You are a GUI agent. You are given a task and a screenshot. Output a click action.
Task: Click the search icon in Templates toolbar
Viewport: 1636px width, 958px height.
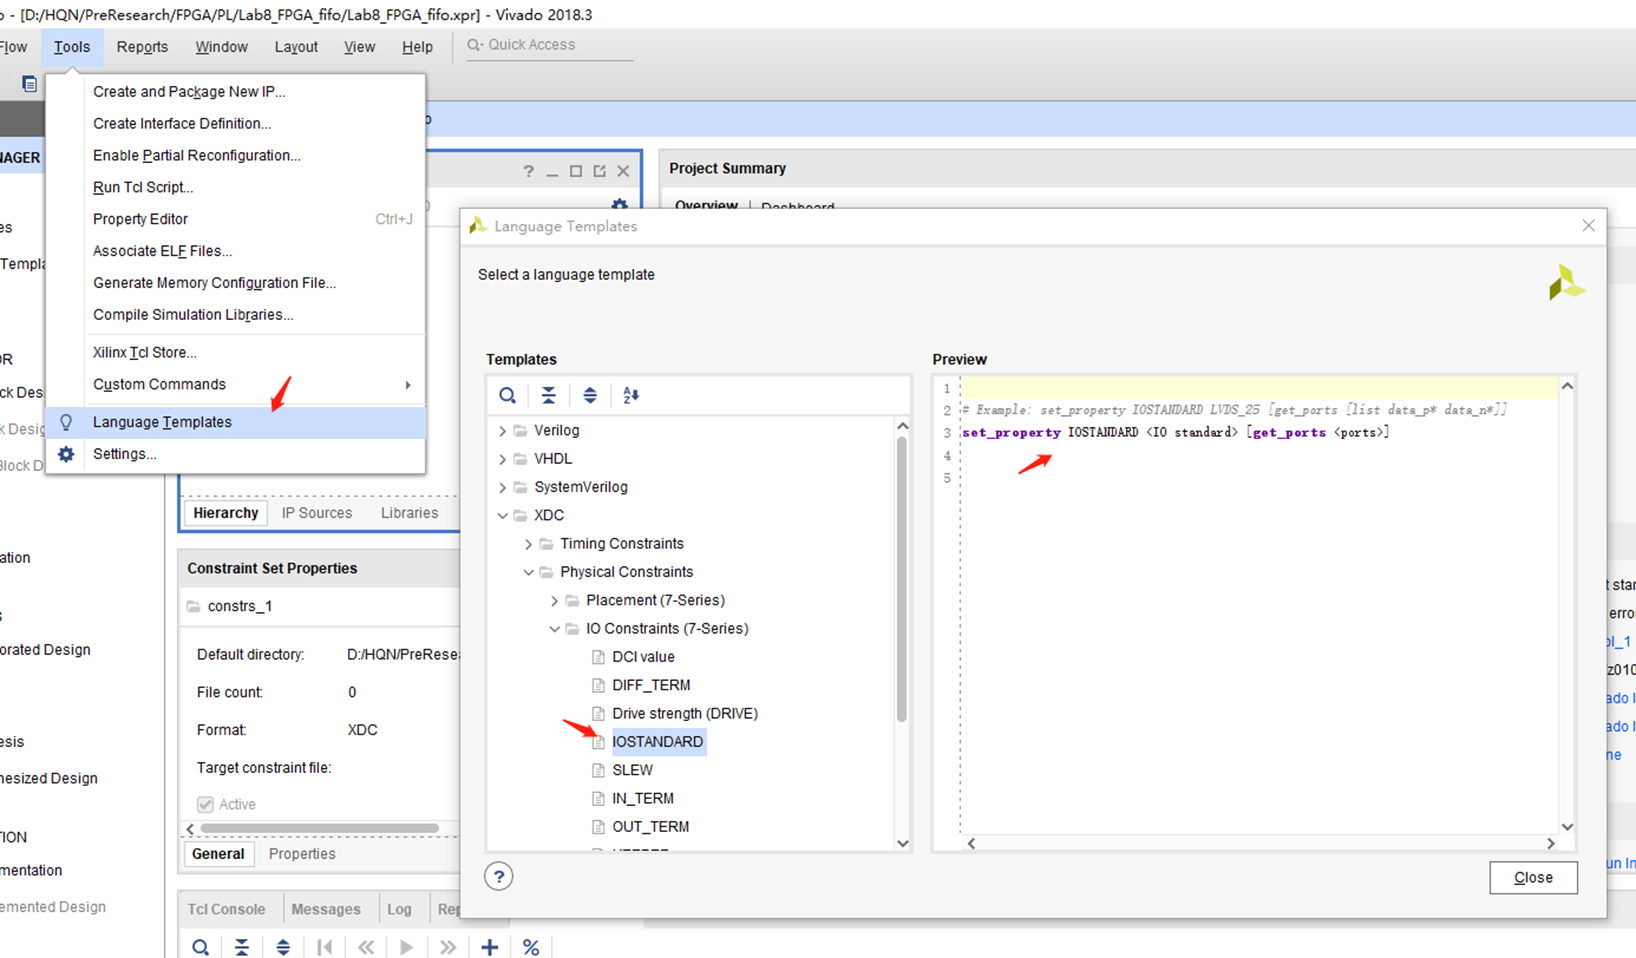507,395
